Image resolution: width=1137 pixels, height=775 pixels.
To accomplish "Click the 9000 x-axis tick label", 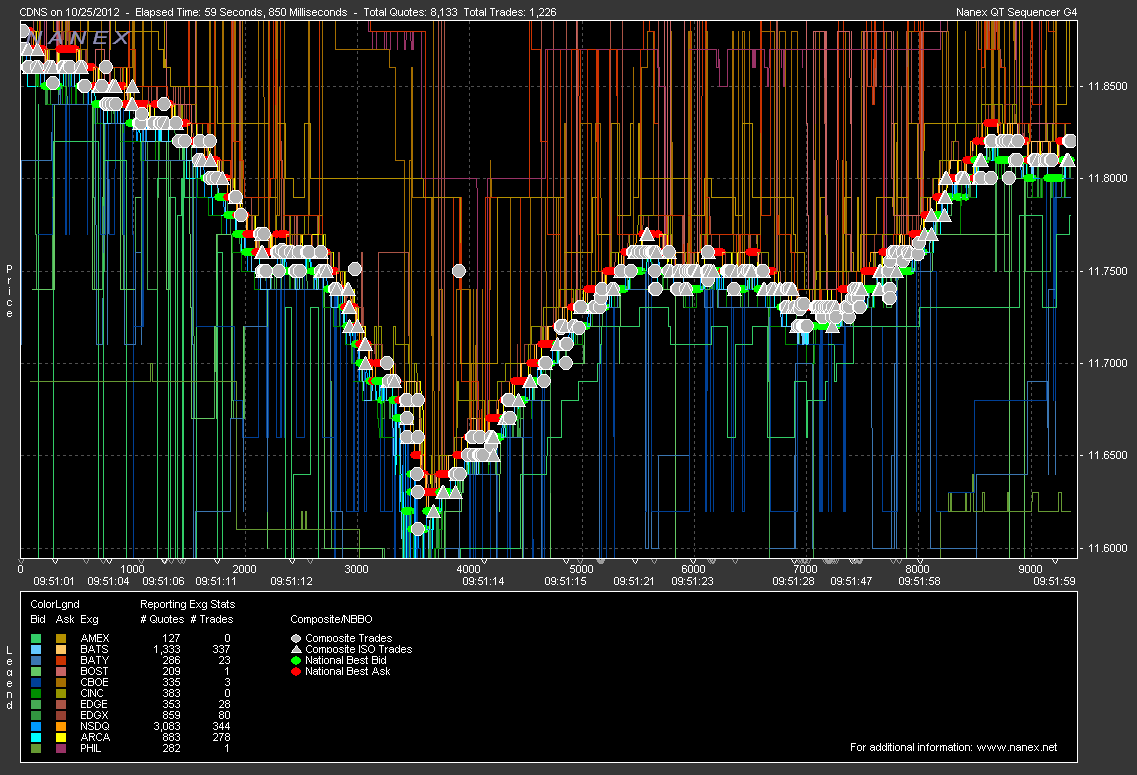I will [x=1030, y=570].
